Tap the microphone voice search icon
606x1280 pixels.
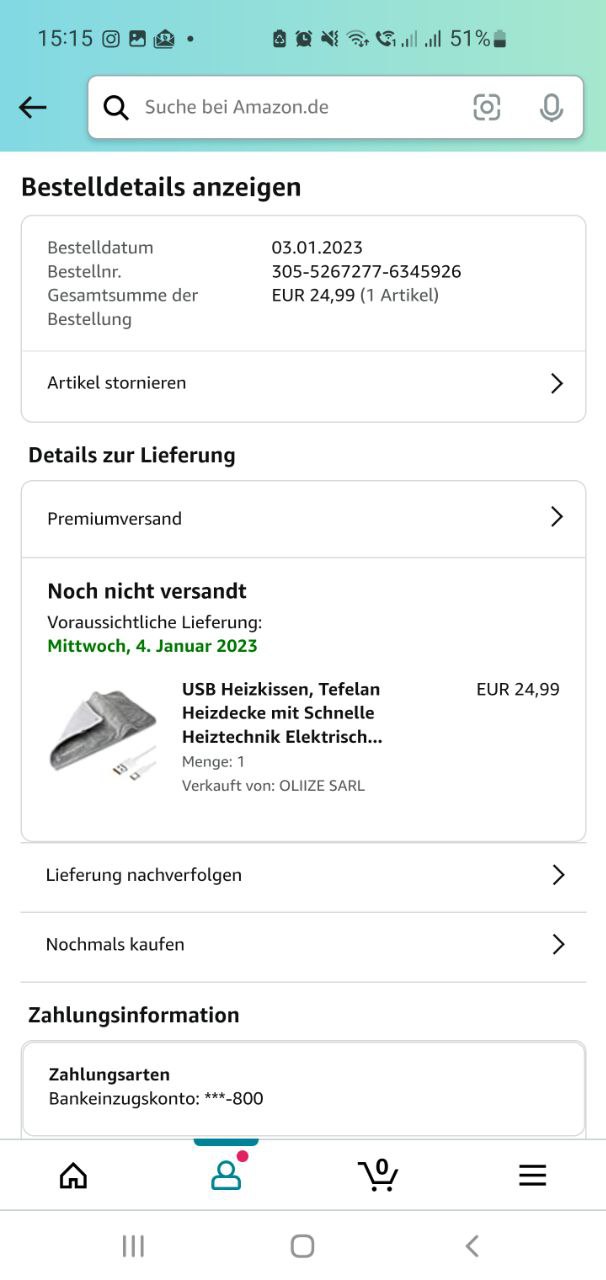(551, 107)
